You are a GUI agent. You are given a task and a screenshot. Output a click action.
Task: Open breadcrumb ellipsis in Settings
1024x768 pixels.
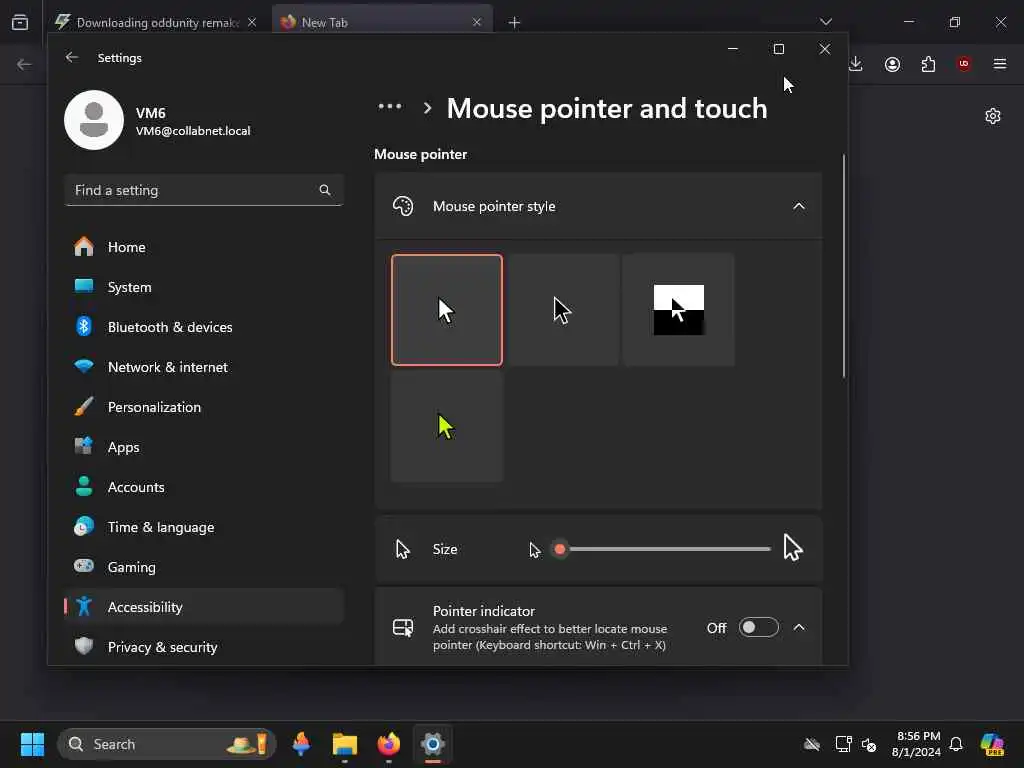tap(390, 107)
